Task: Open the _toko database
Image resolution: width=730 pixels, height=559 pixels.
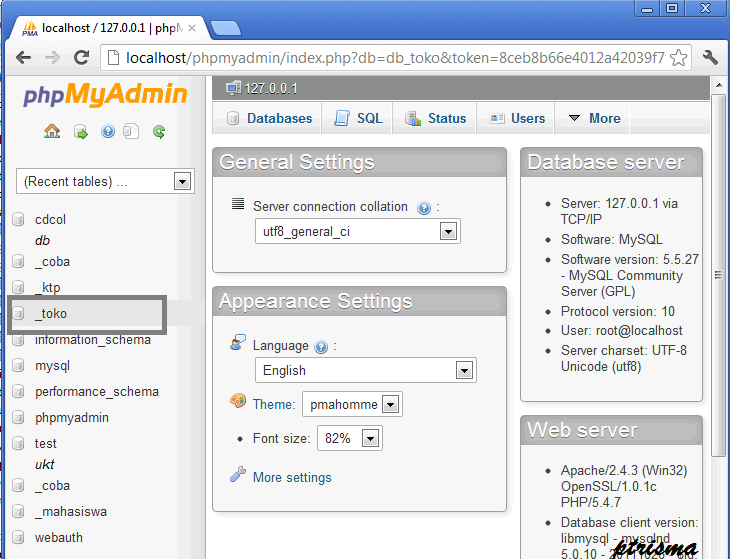Action: point(51,314)
